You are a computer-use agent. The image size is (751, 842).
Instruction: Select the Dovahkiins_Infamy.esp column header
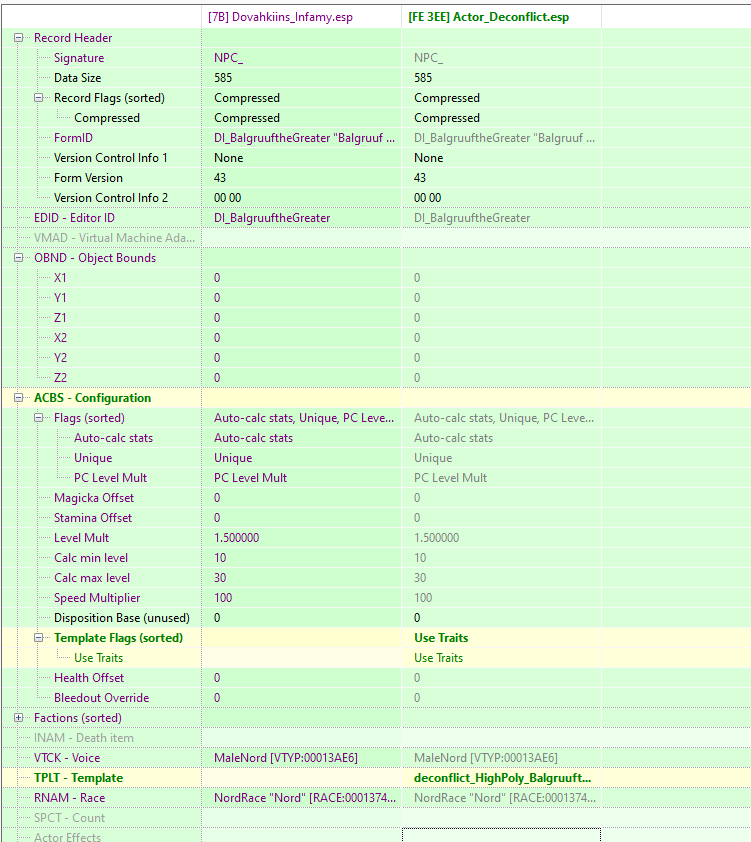[301, 17]
